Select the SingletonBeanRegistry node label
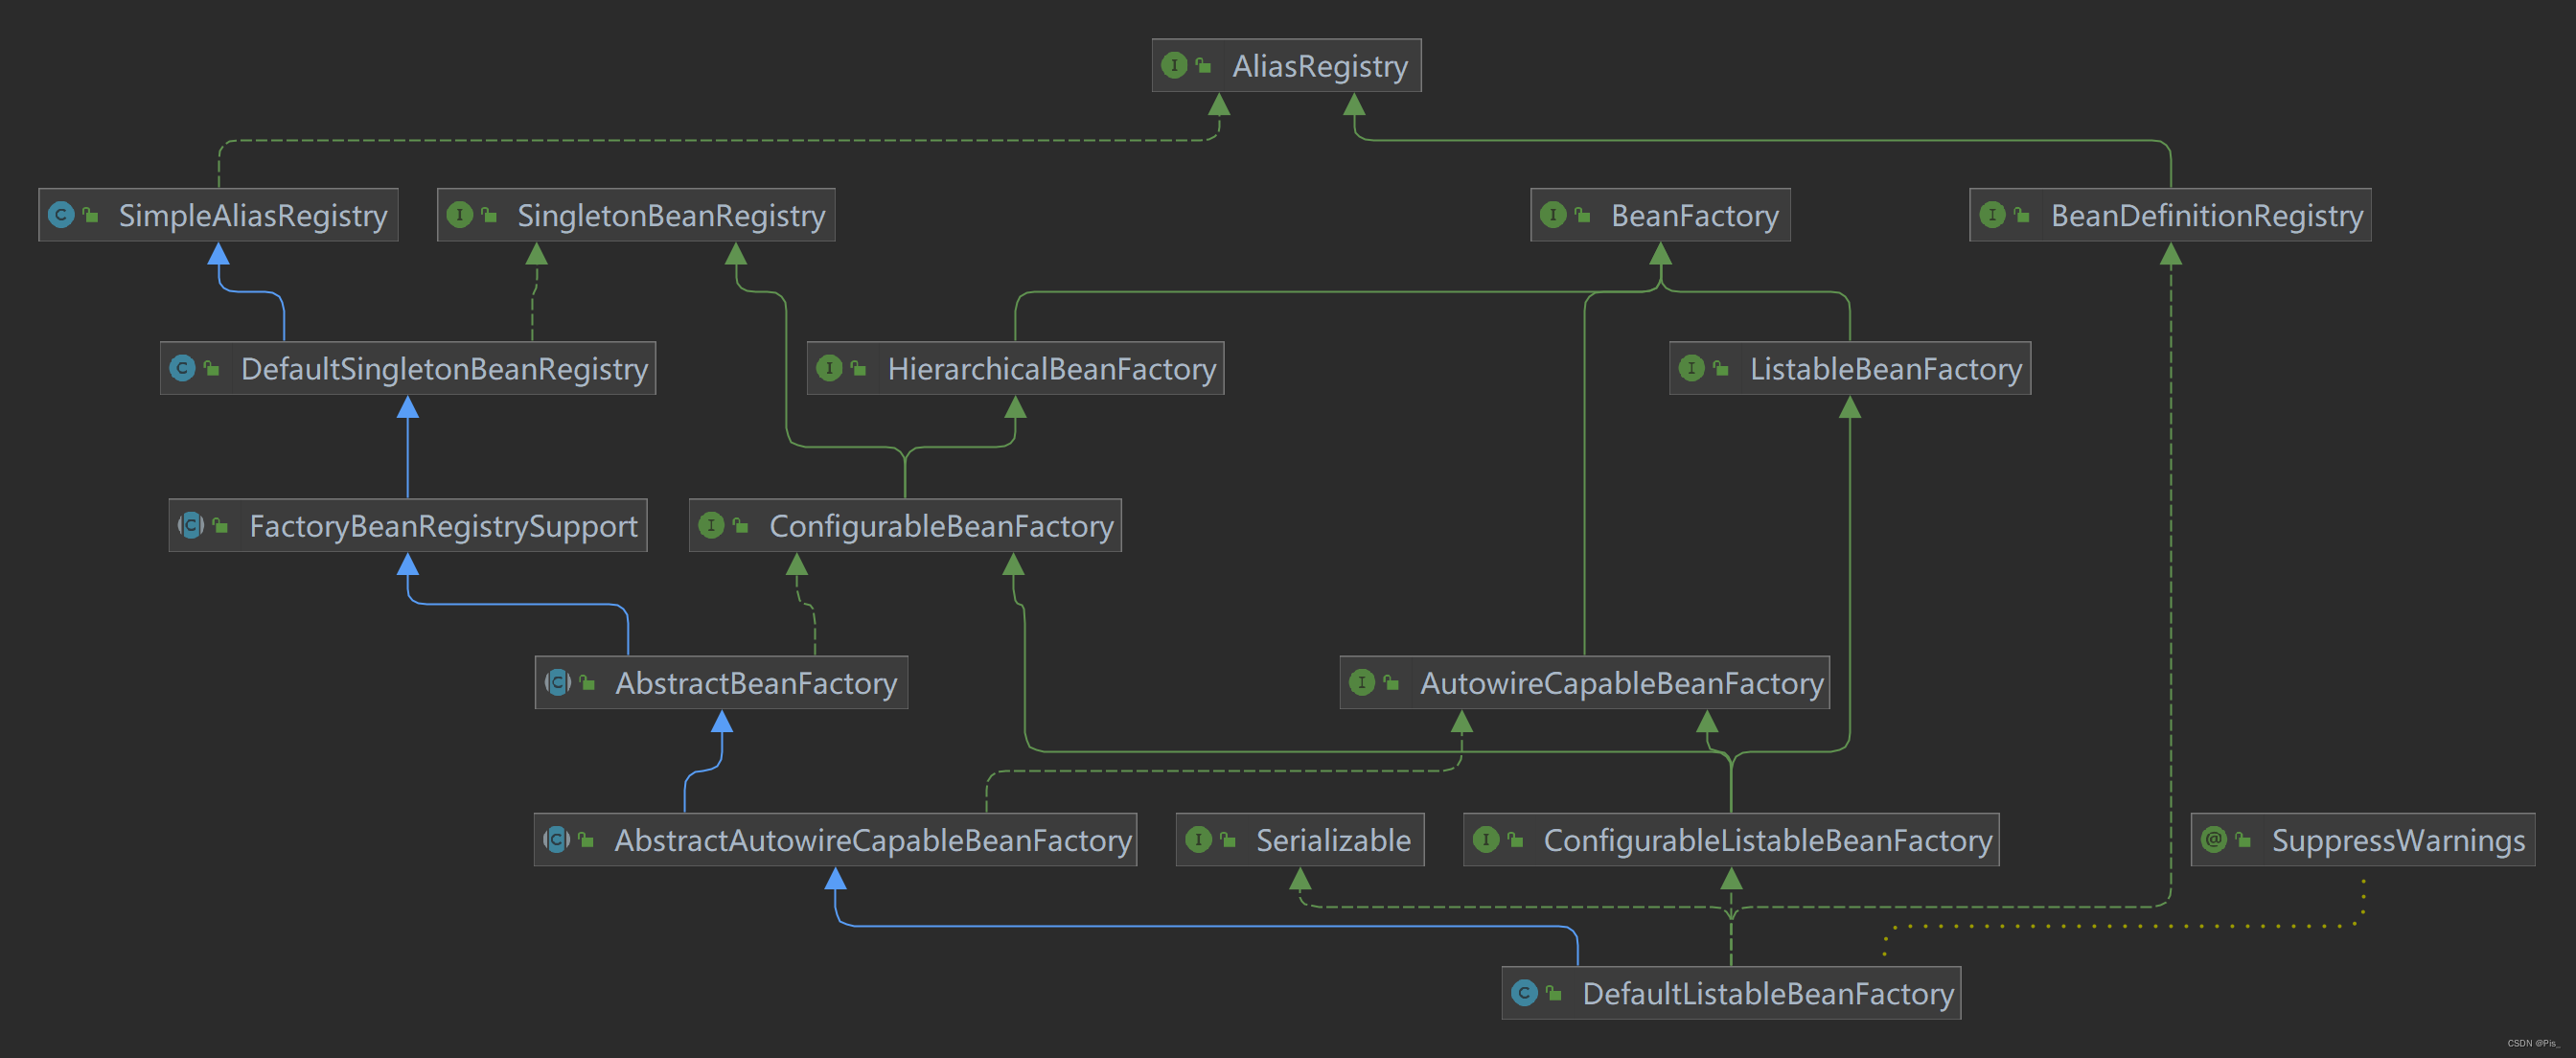Image resolution: width=2576 pixels, height=1058 pixels. [670, 216]
